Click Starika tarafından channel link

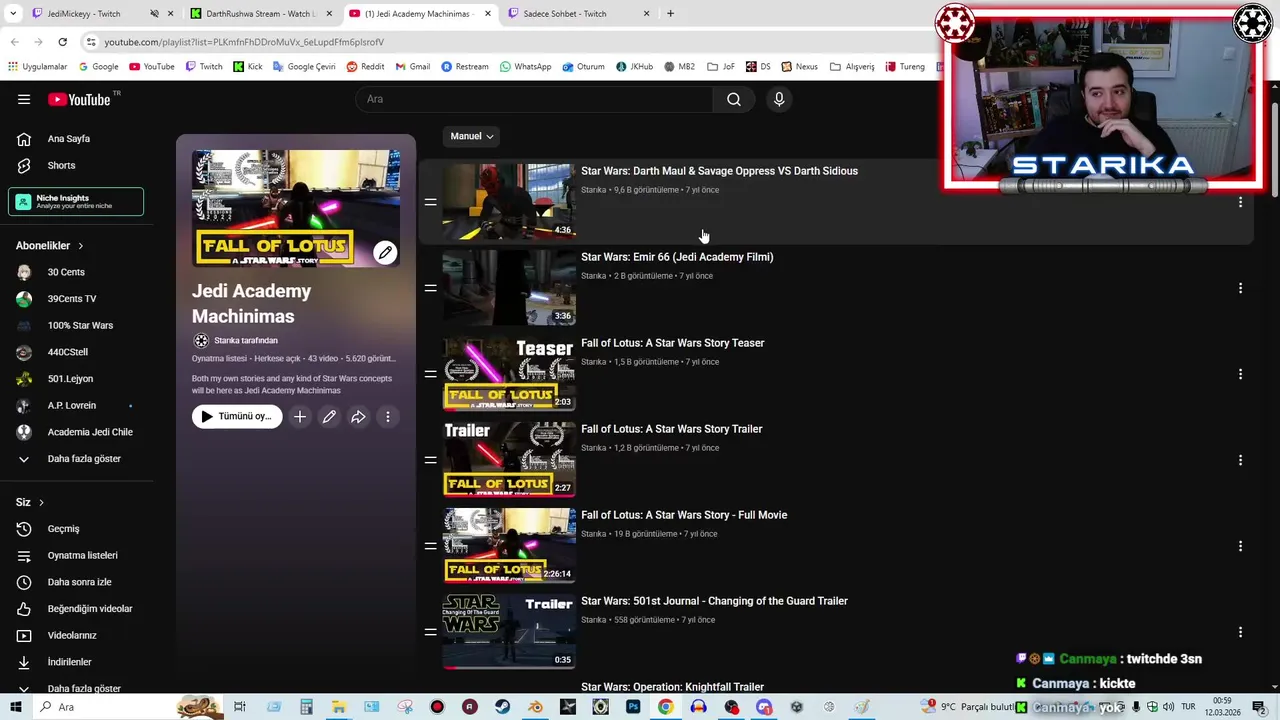[246, 341]
